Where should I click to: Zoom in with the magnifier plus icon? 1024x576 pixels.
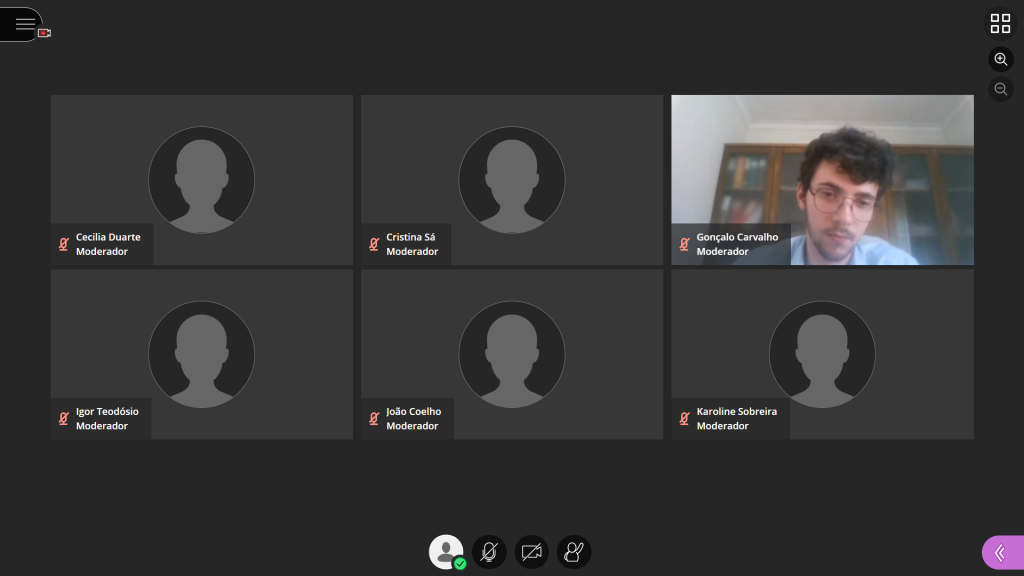click(x=1000, y=59)
